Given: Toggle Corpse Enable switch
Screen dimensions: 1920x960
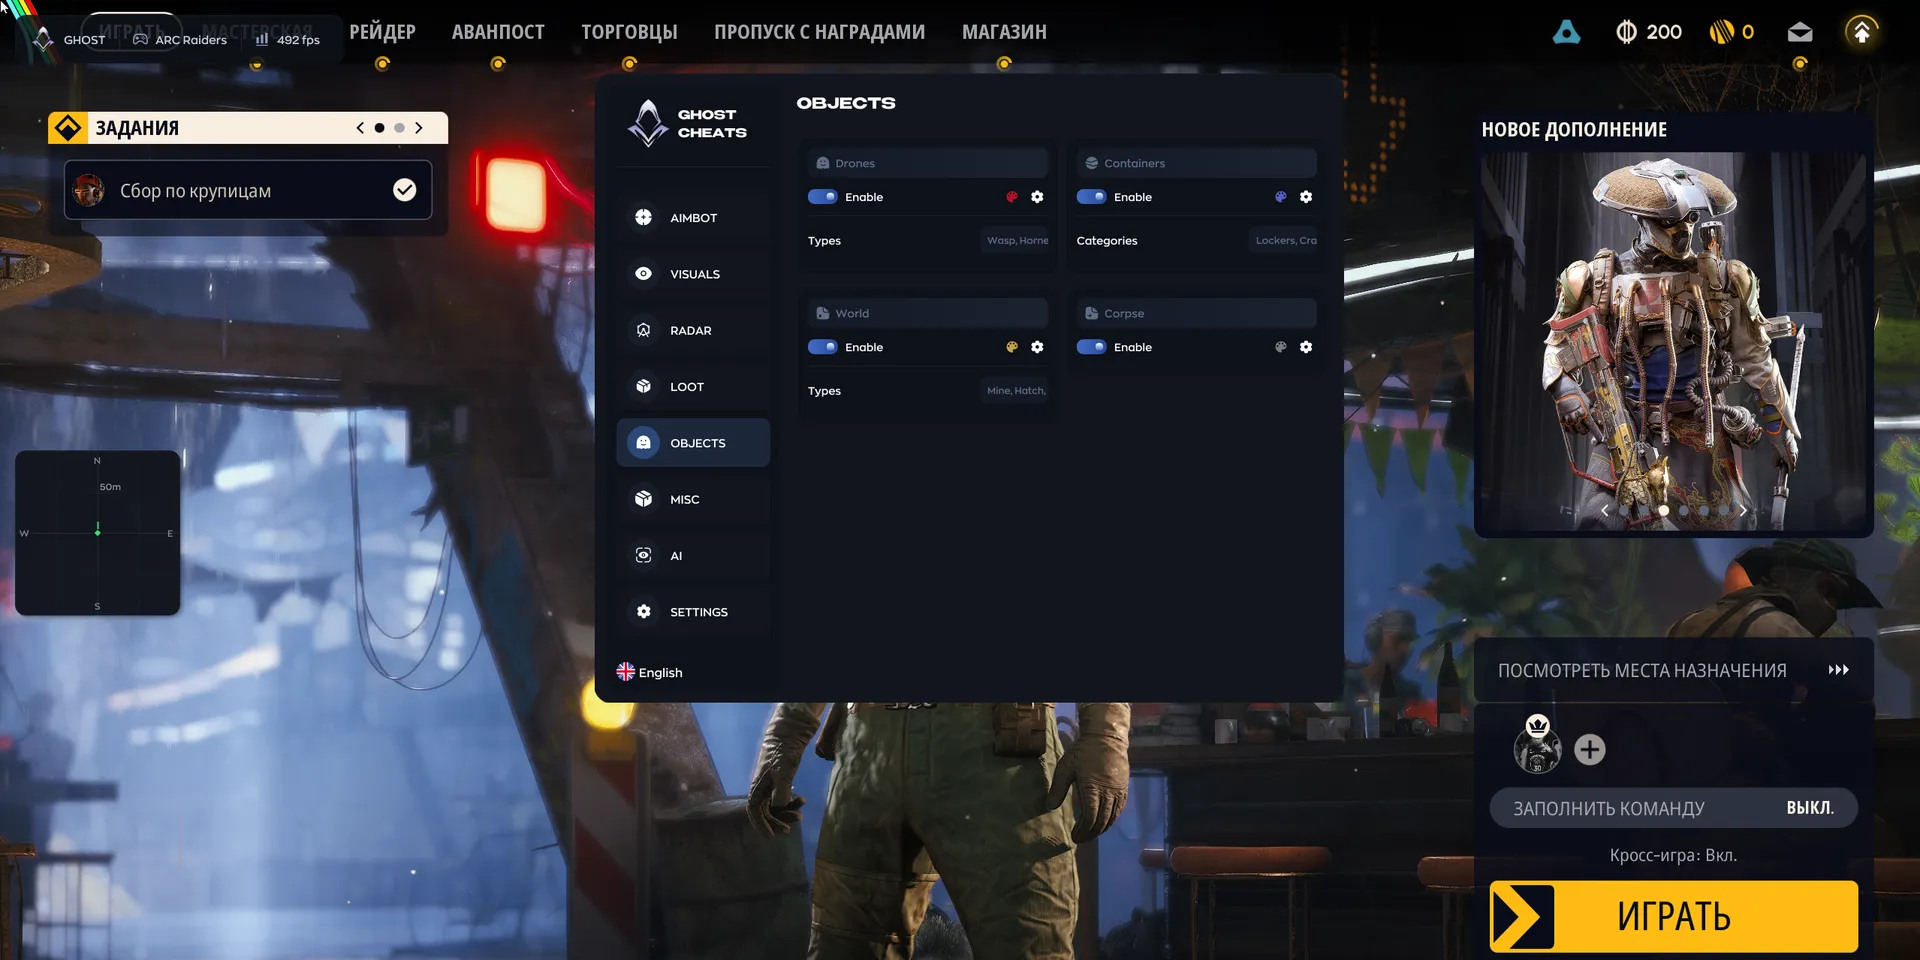Looking at the screenshot, I should (x=1091, y=347).
